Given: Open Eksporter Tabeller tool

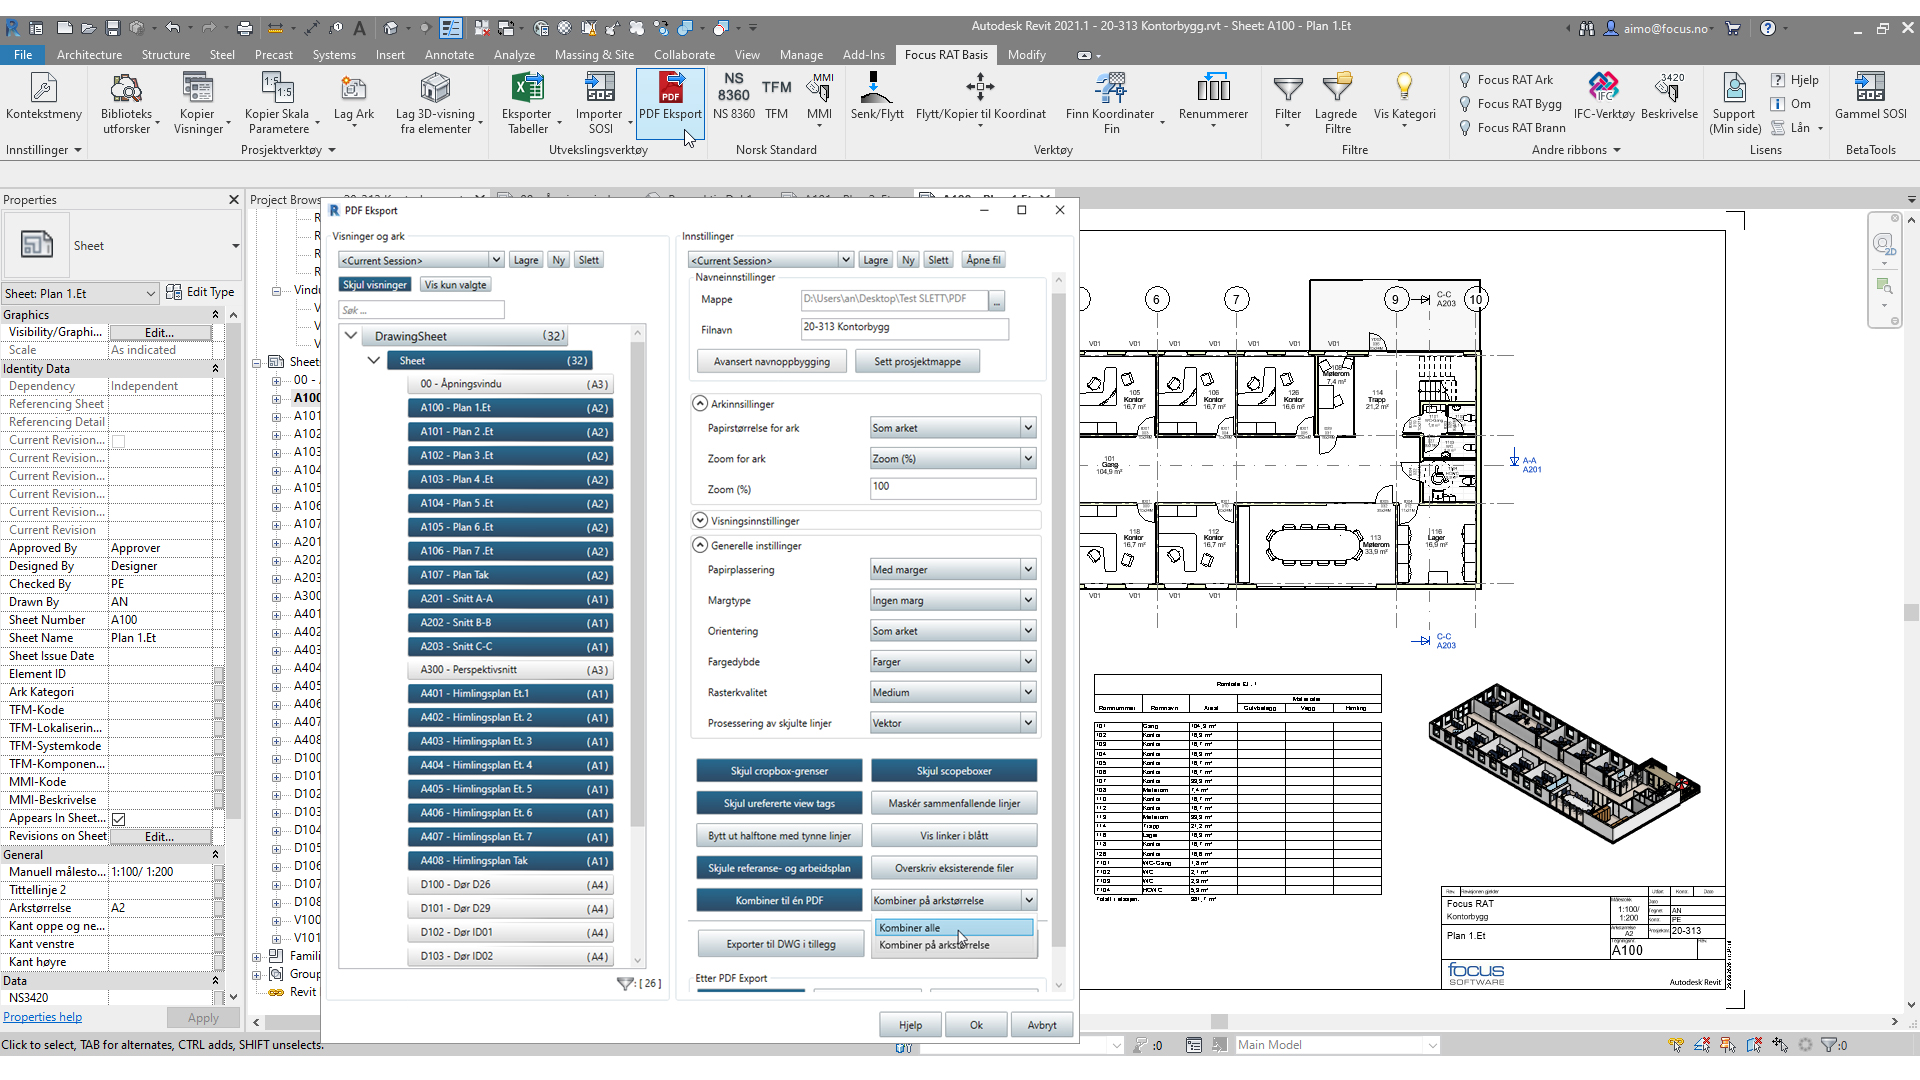Looking at the screenshot, I should 527,104.
